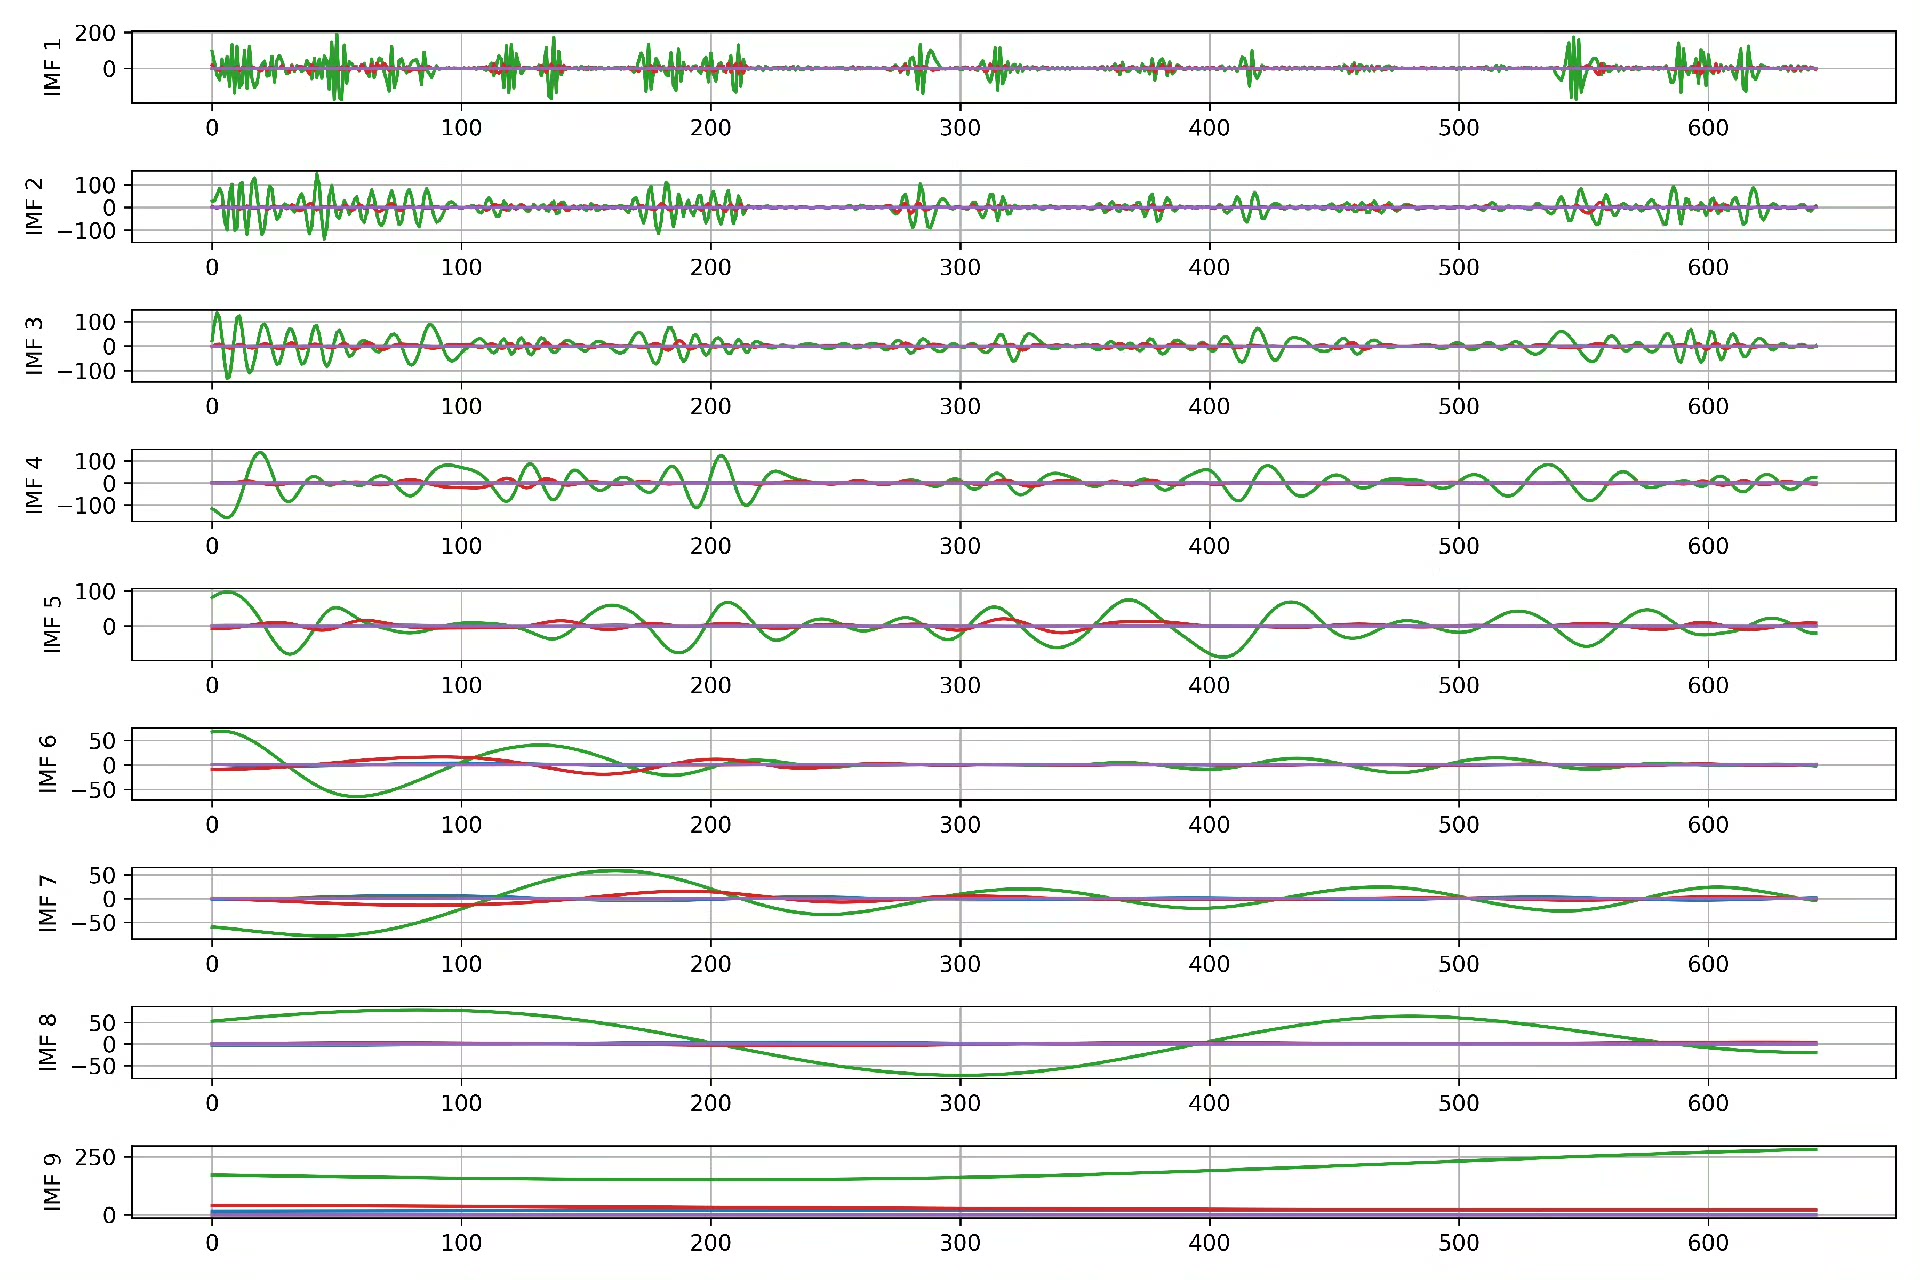Click the "IMF 6" y-axis label

[47, 764]
